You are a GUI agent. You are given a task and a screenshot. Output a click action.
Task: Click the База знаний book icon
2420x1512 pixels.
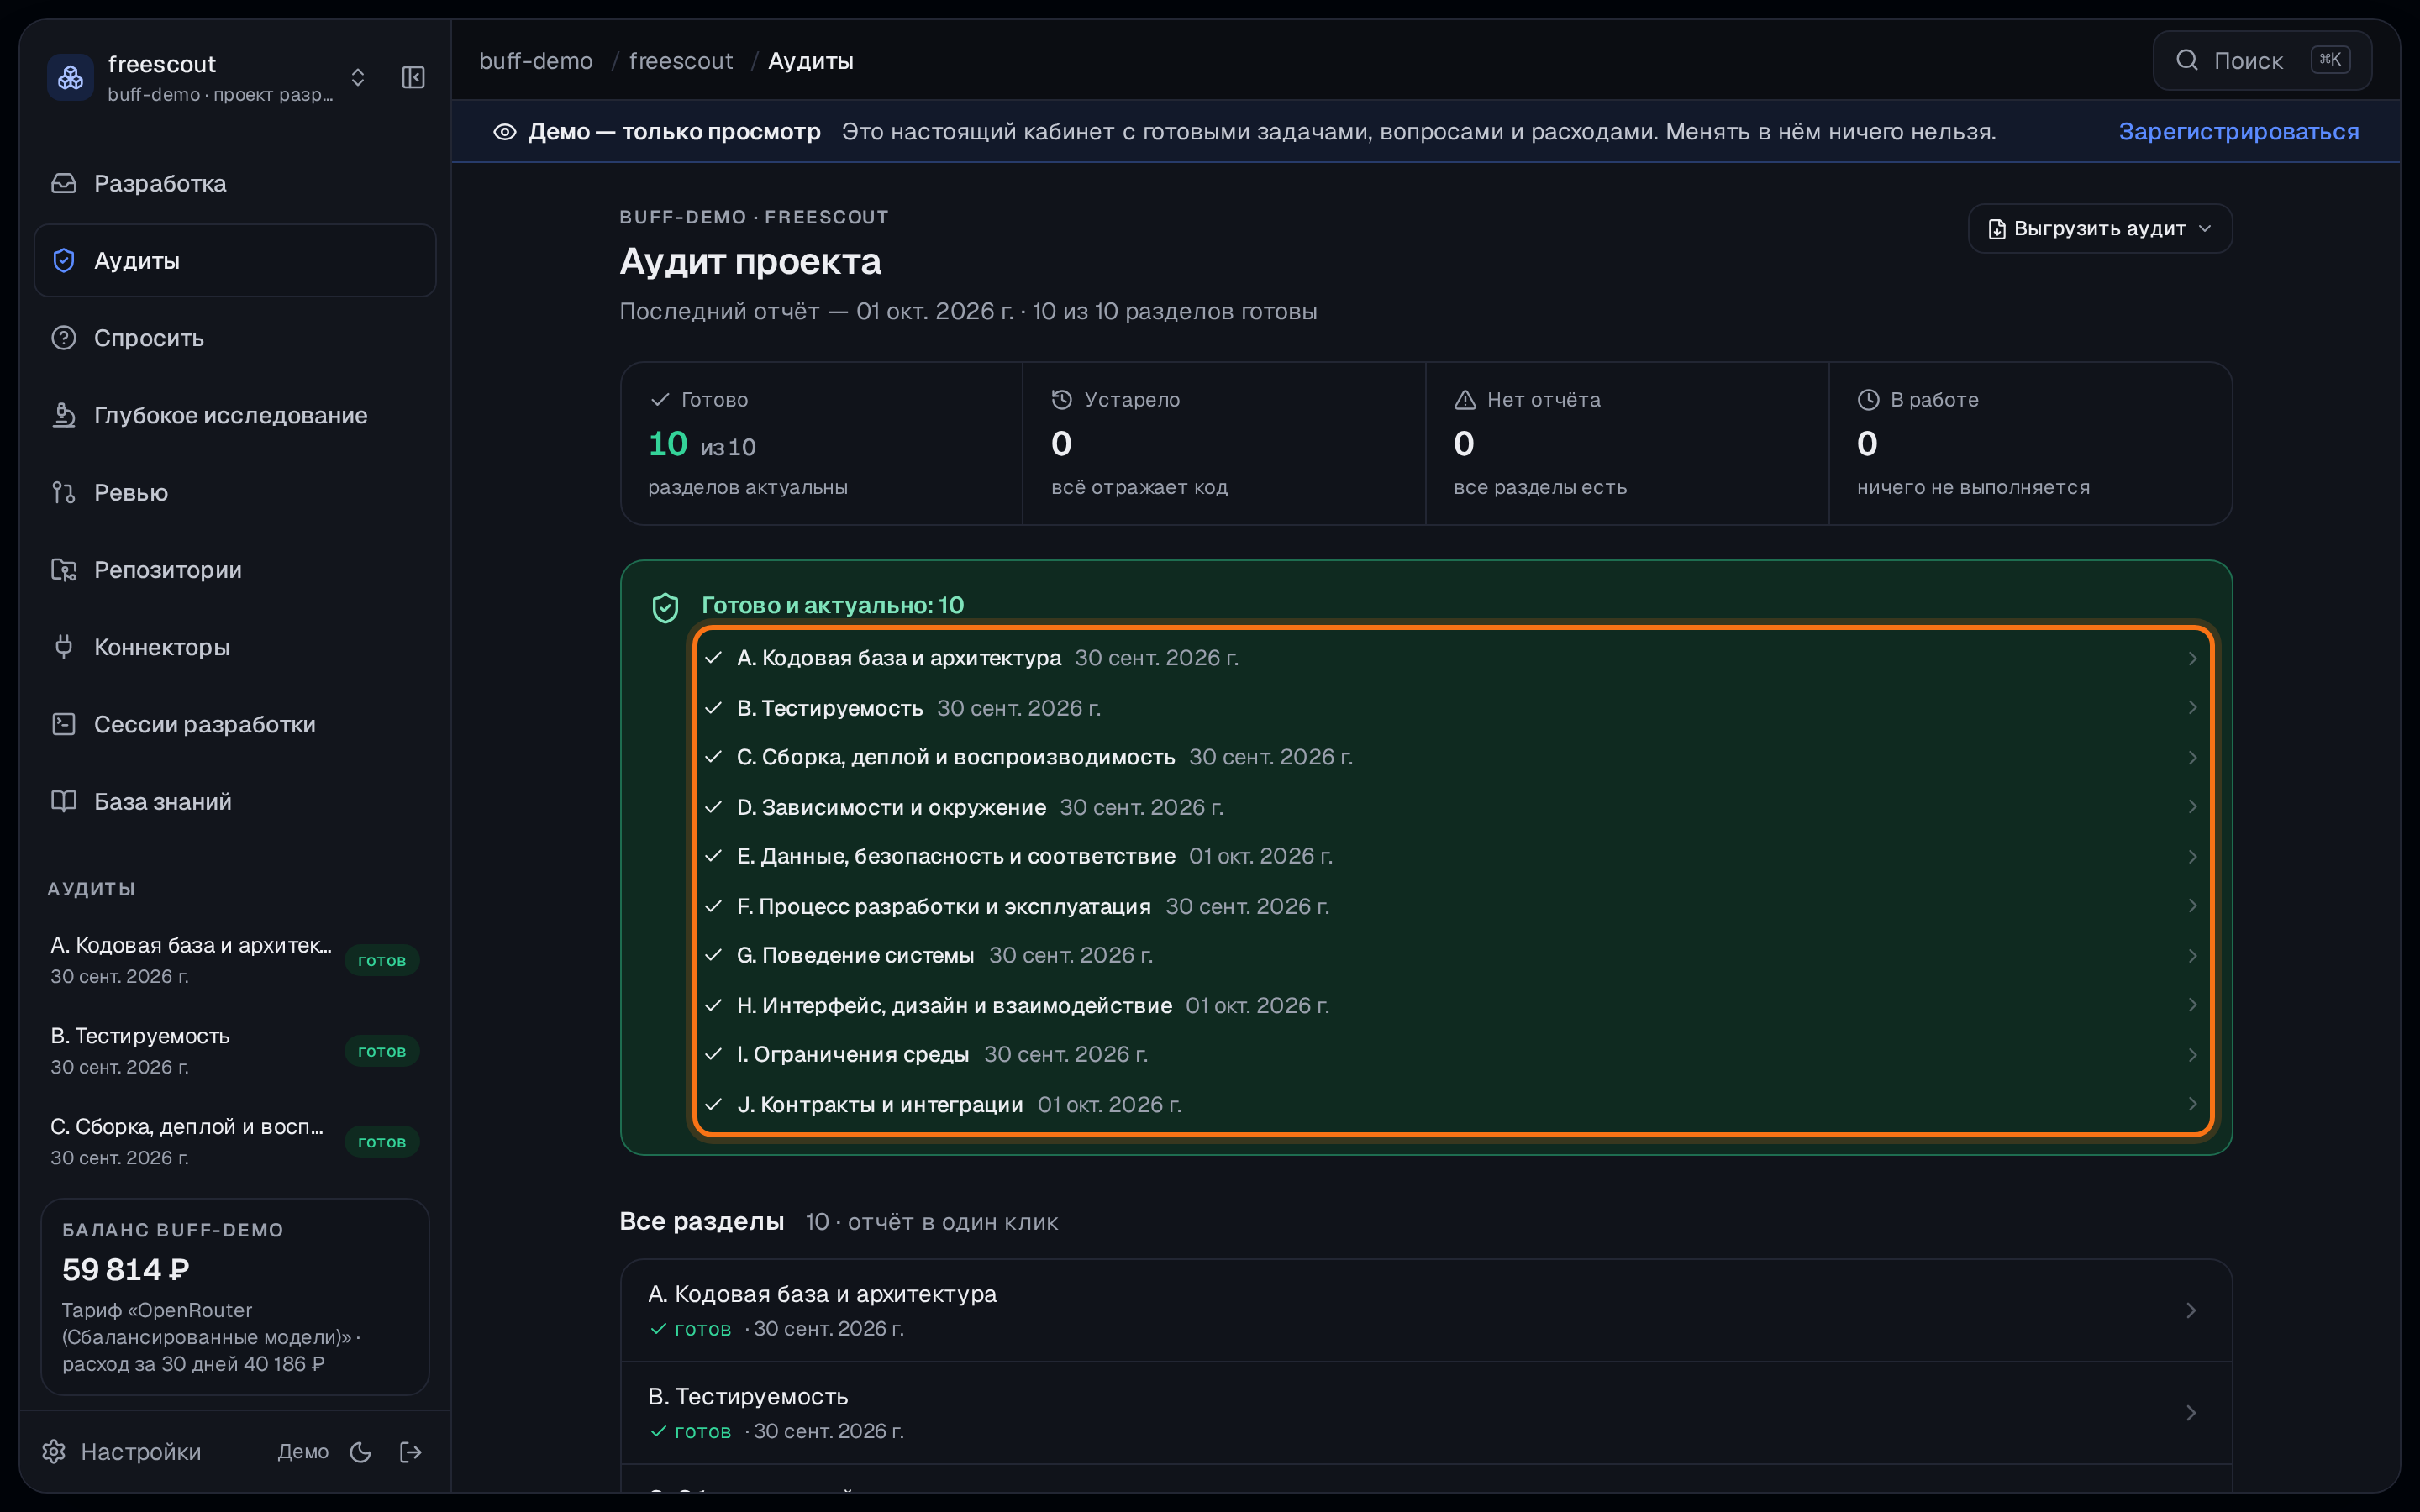point(64,801)
